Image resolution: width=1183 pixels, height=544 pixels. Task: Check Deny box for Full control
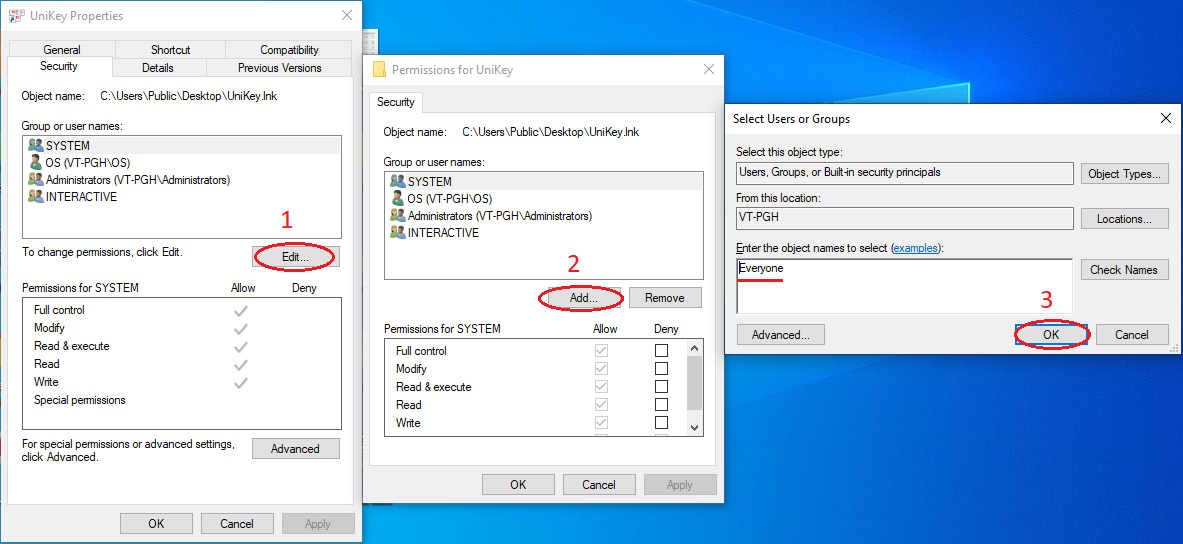point(661,351)
